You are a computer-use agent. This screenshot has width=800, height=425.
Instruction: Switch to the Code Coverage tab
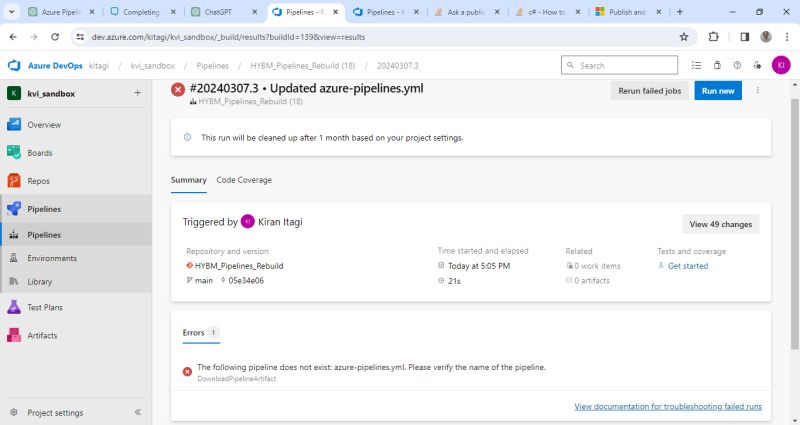click(244, 180)
